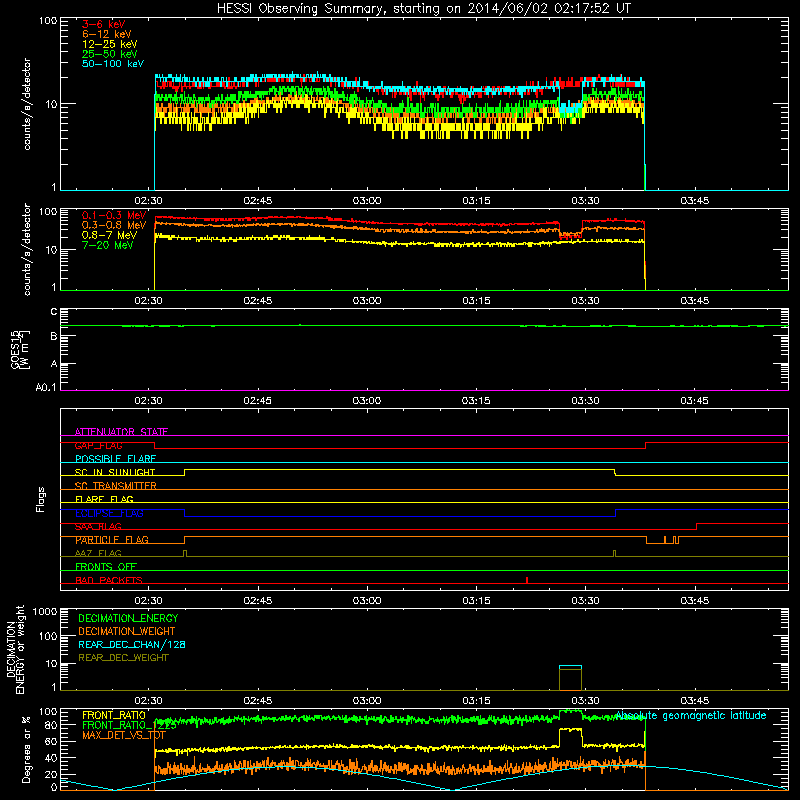
Task: Click the 0.1-0.3 MeV legend label
Action: [x=114, y=215]
